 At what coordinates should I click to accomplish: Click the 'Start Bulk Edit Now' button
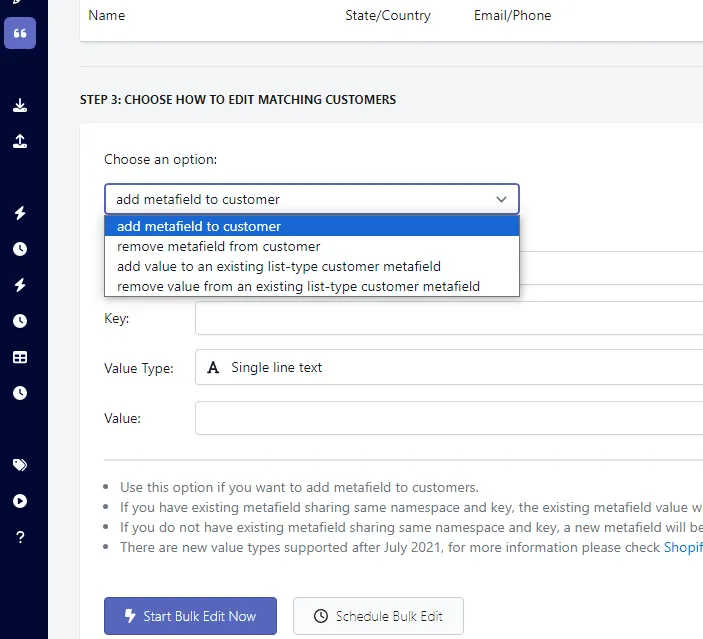[190, 616]
